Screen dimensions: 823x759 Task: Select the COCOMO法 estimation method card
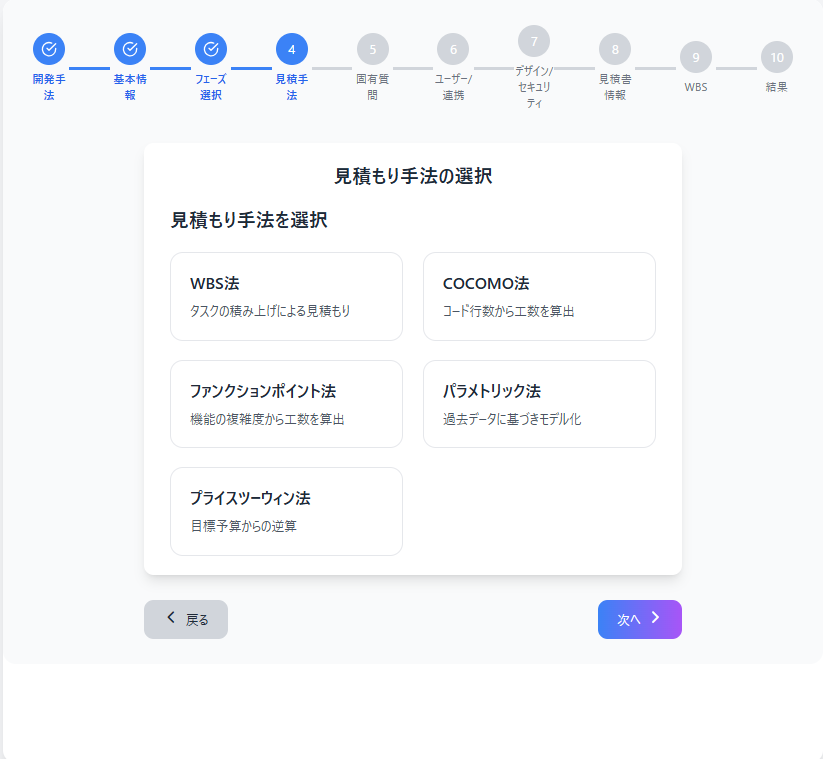coord(539,296)
